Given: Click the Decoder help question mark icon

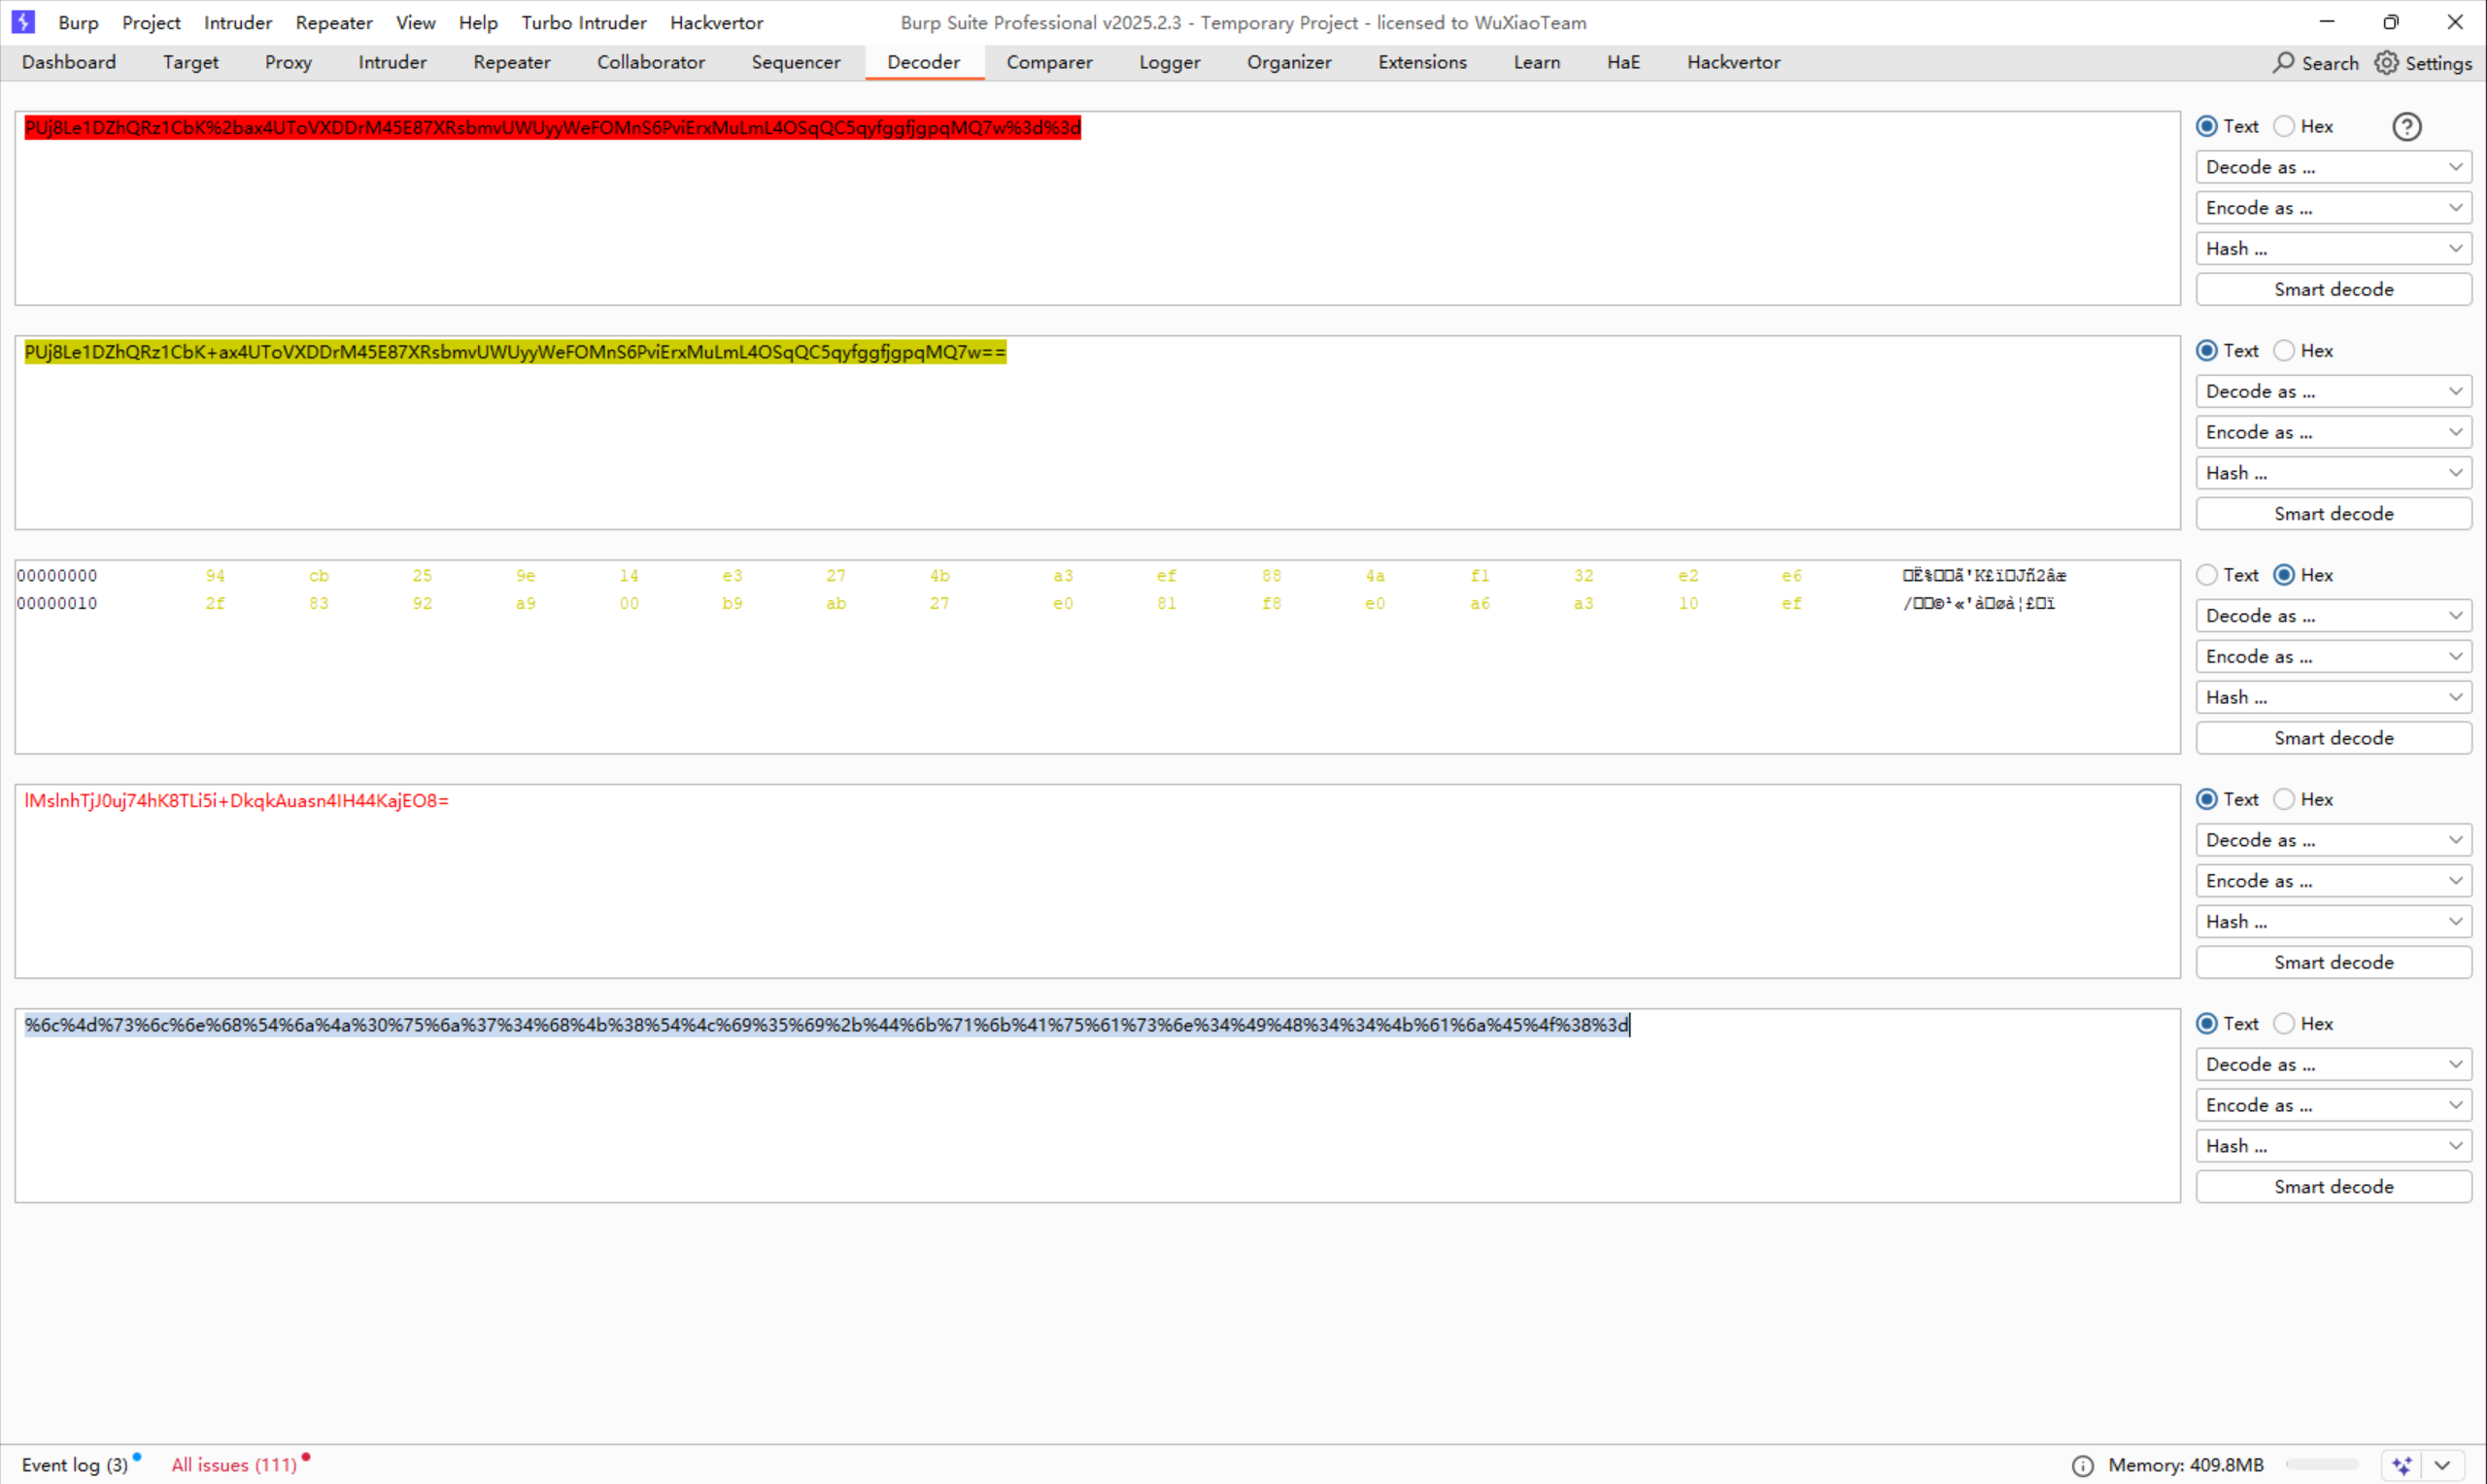Looking at the screenshot, I should [2406, 127].
